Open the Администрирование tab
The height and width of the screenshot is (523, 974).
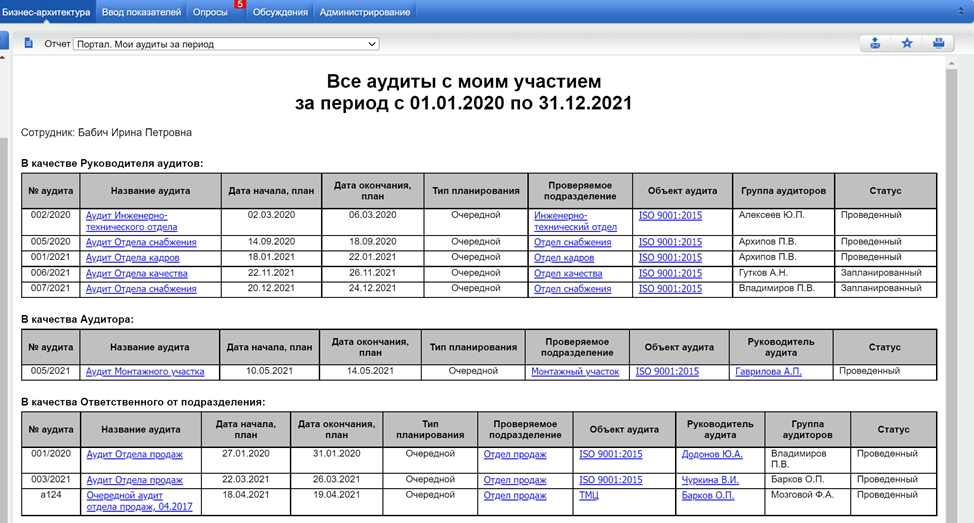coord(365,12)
